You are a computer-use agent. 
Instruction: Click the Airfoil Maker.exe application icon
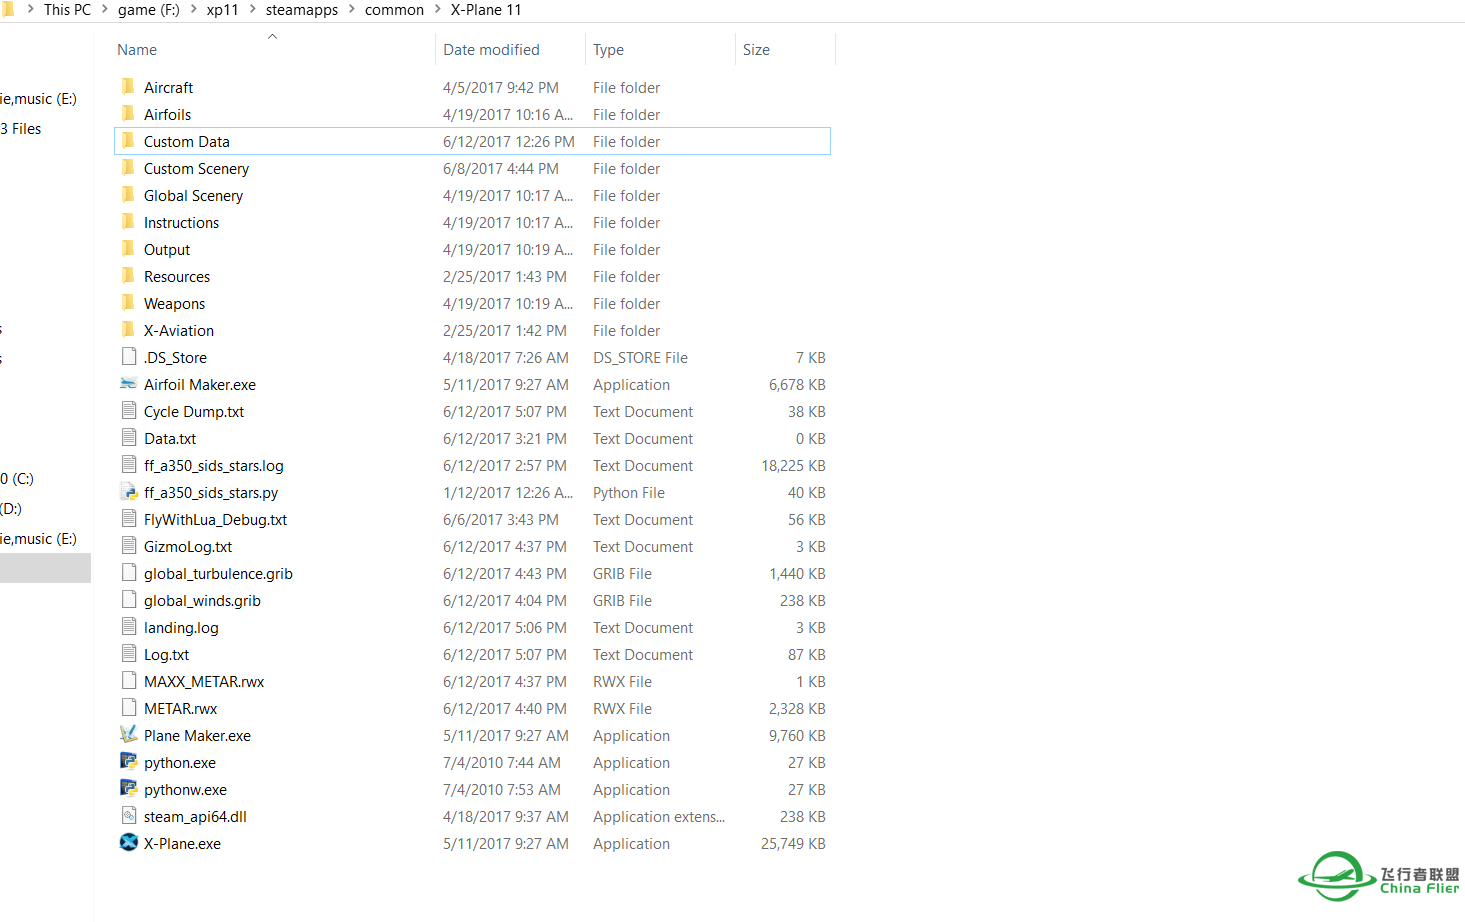(128, 384)
